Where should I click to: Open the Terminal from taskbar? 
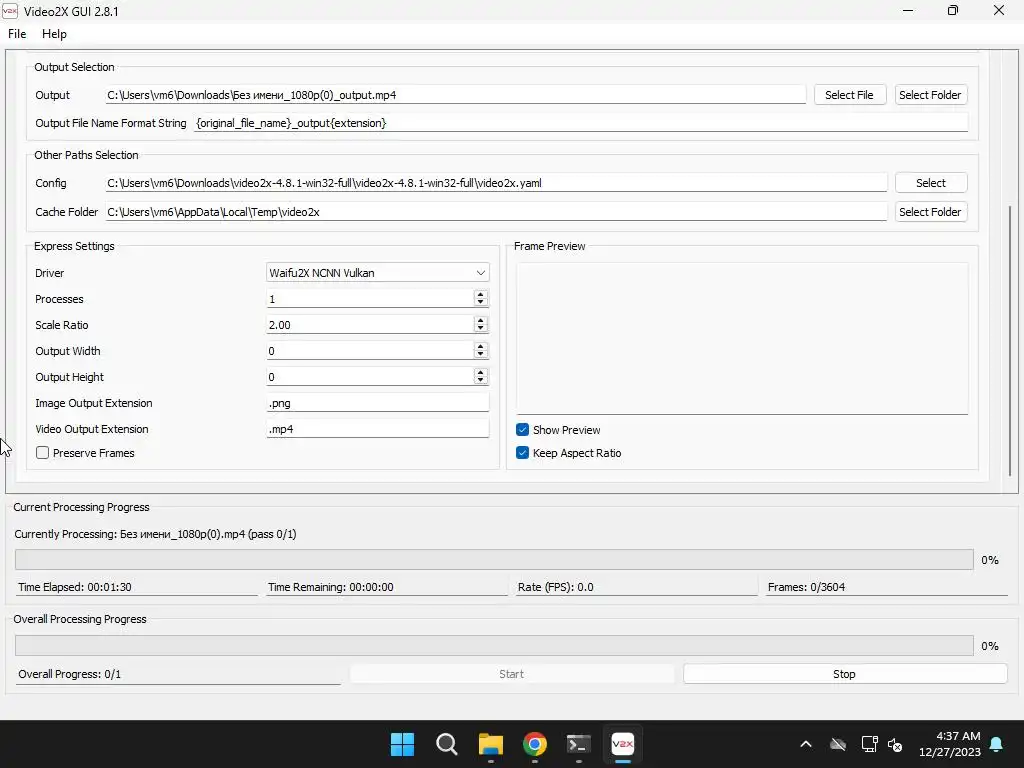(x=579, y=744)
